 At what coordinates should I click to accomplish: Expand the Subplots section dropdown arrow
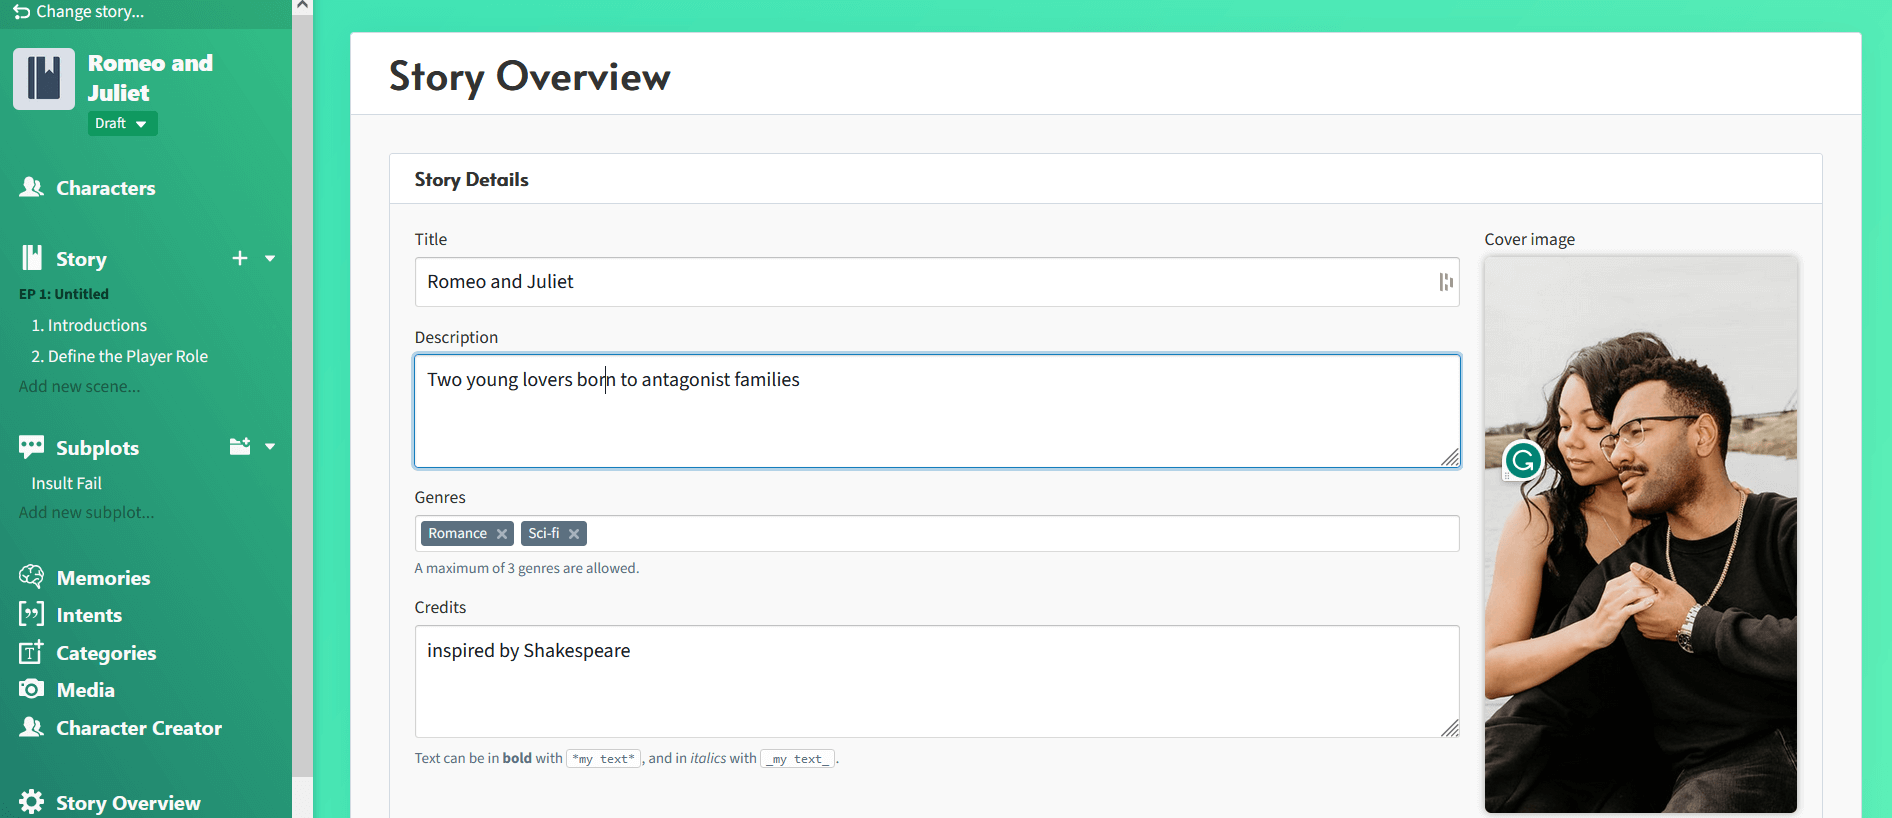tap(270, 447)
